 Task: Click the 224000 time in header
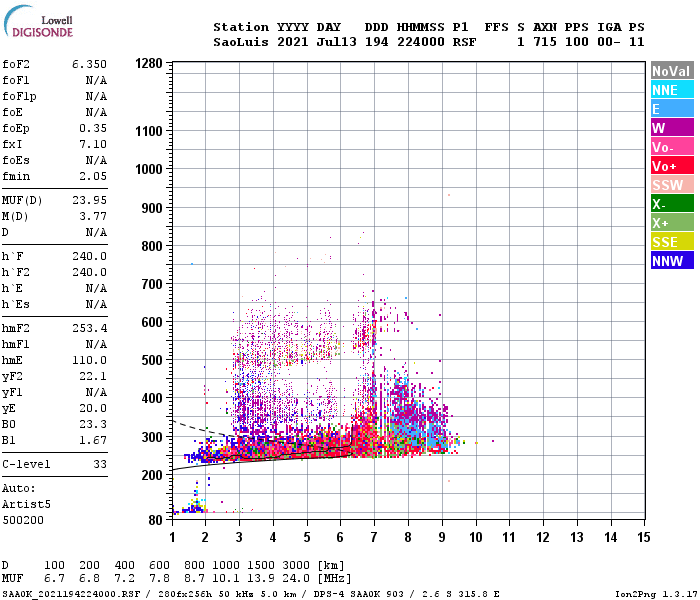point(421,42)
